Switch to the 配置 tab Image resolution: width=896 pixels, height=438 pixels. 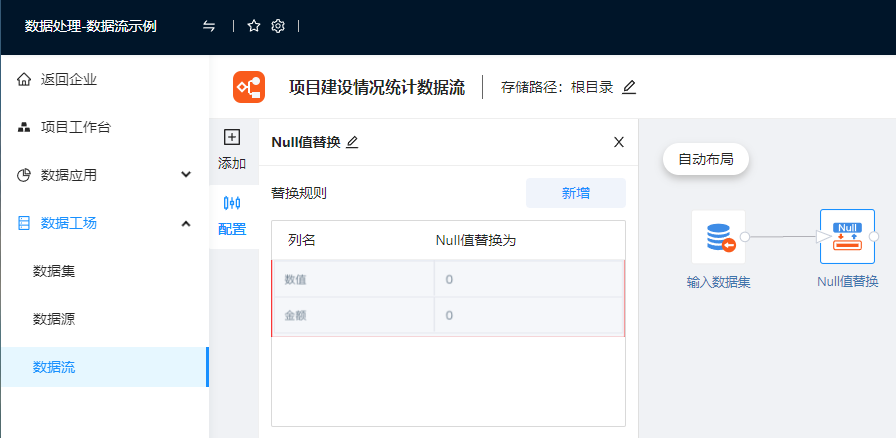coord(232,214)
